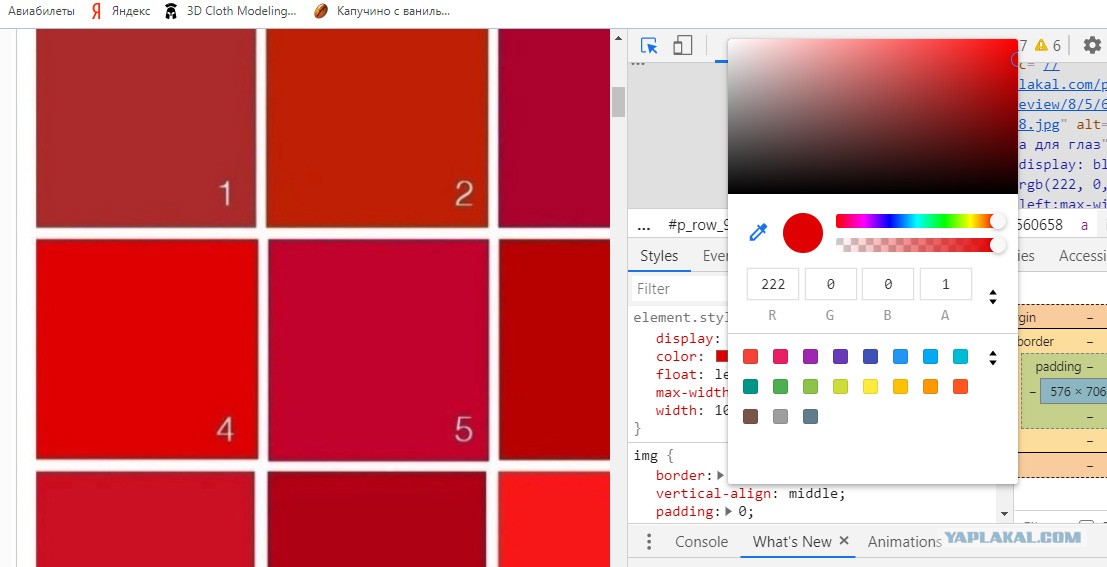This screenshot has height=567, width=1107.
Task: Pick the light green palette swatch
Action: [x=810, y=386]
